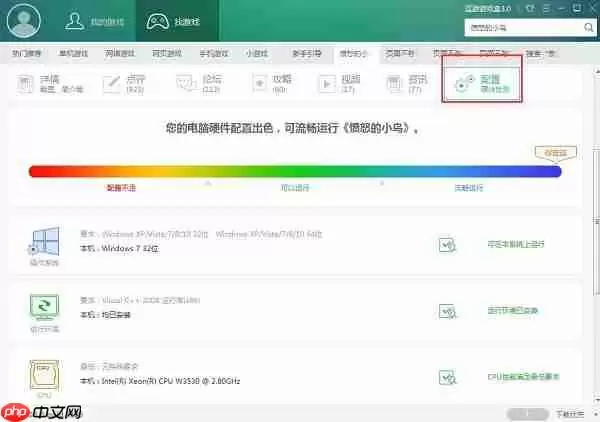Select the 网络游戏 category tab
The image size is (600, 422).
pyautogui.click(x=120, y=54)
